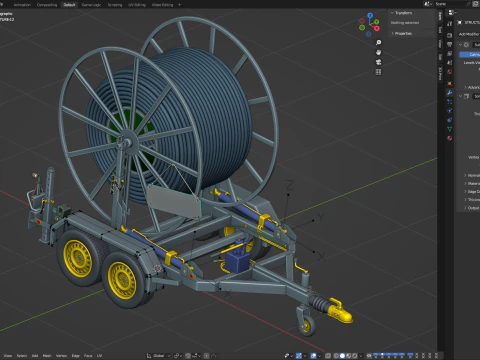Open the Output properties tab

[450, 44]
